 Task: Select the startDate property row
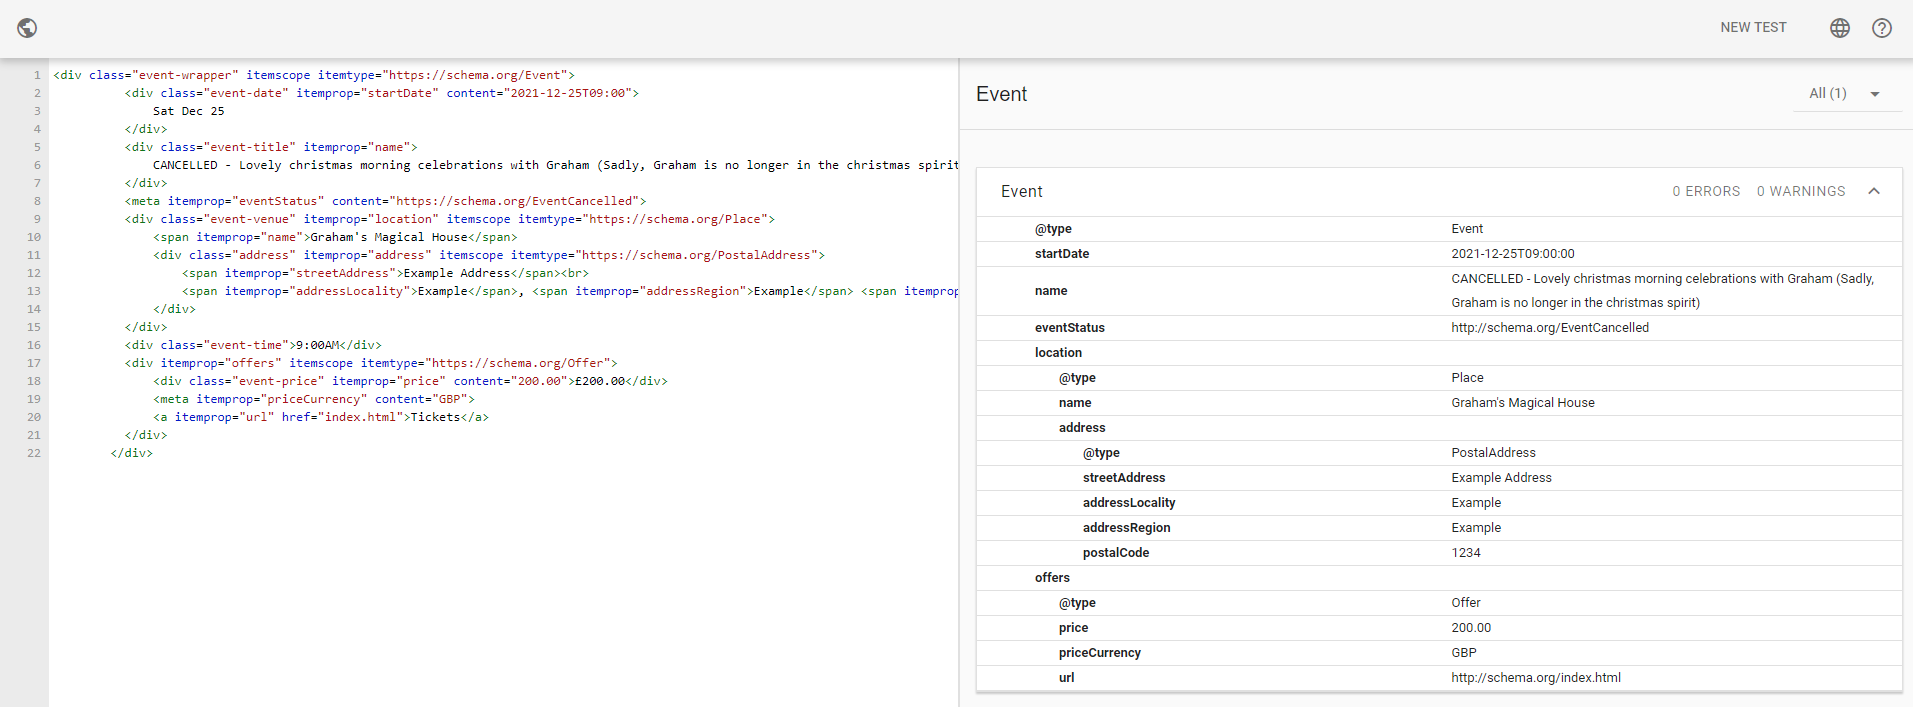tap(1439, 254)
